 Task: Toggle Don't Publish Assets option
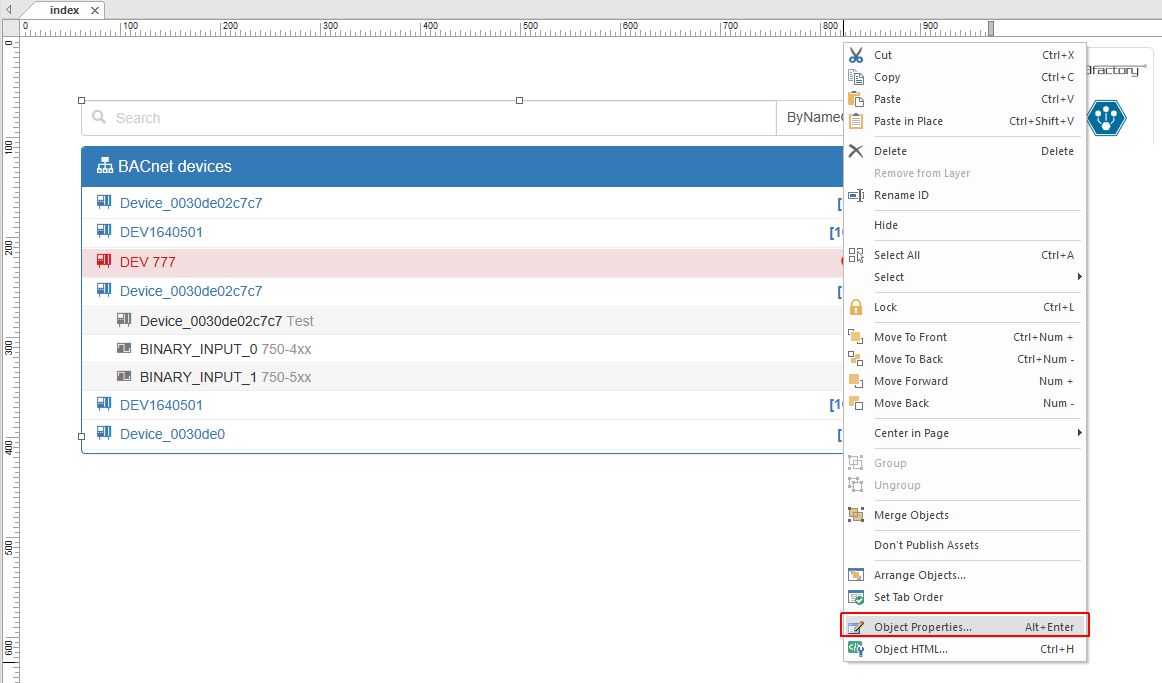[x=926, y=545]
